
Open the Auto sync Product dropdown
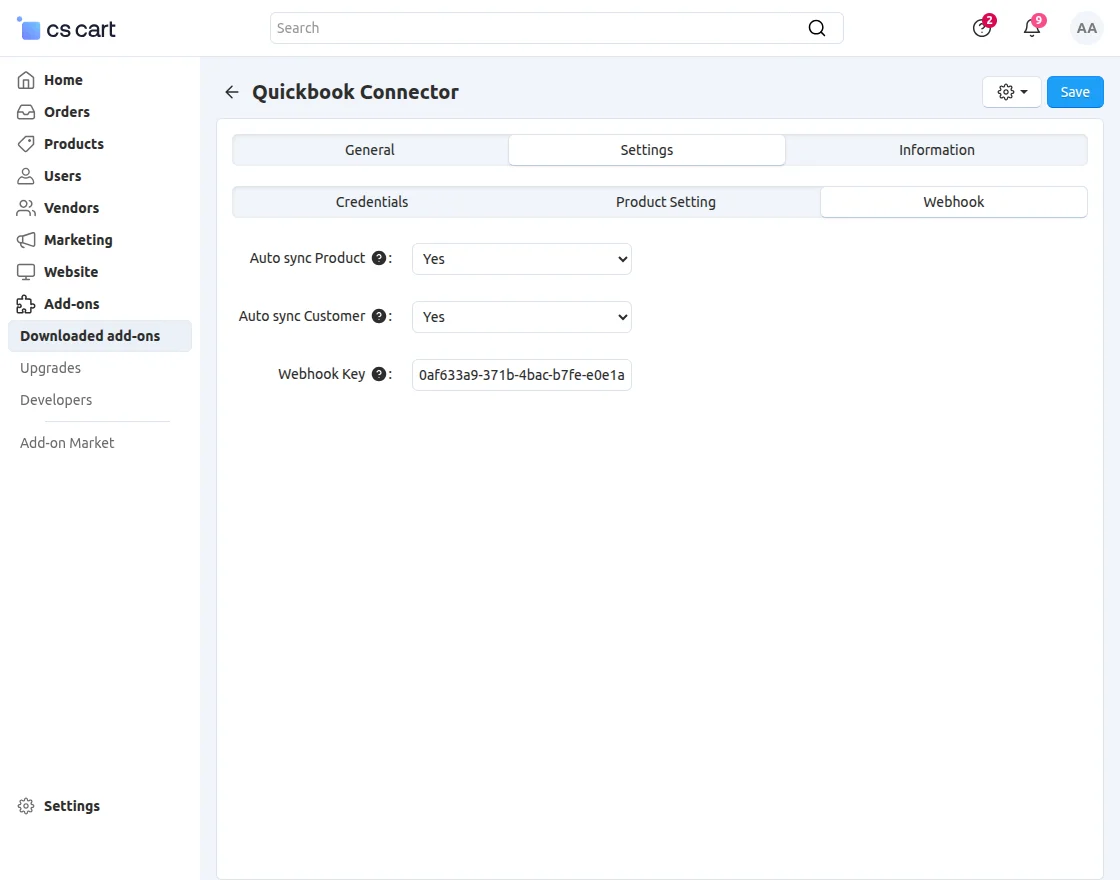coord(521,259)
